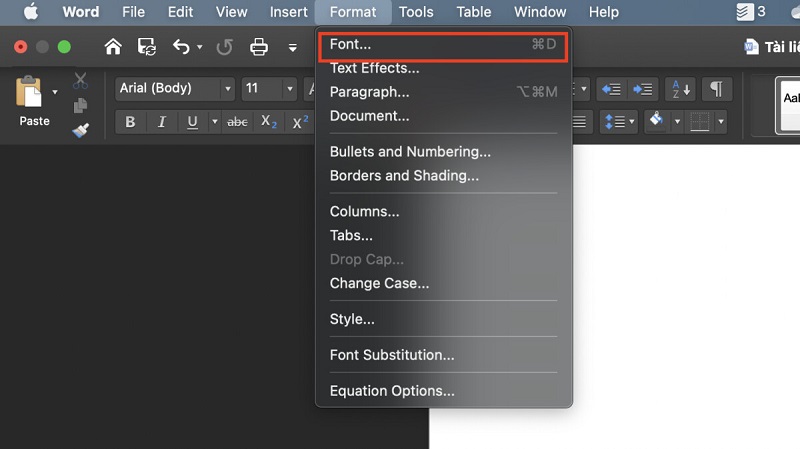The width and height of the screenshot is (800, 449).
Task: Click the Undo arrow icon
Action: pyautogui.click(x=180, y=47)
